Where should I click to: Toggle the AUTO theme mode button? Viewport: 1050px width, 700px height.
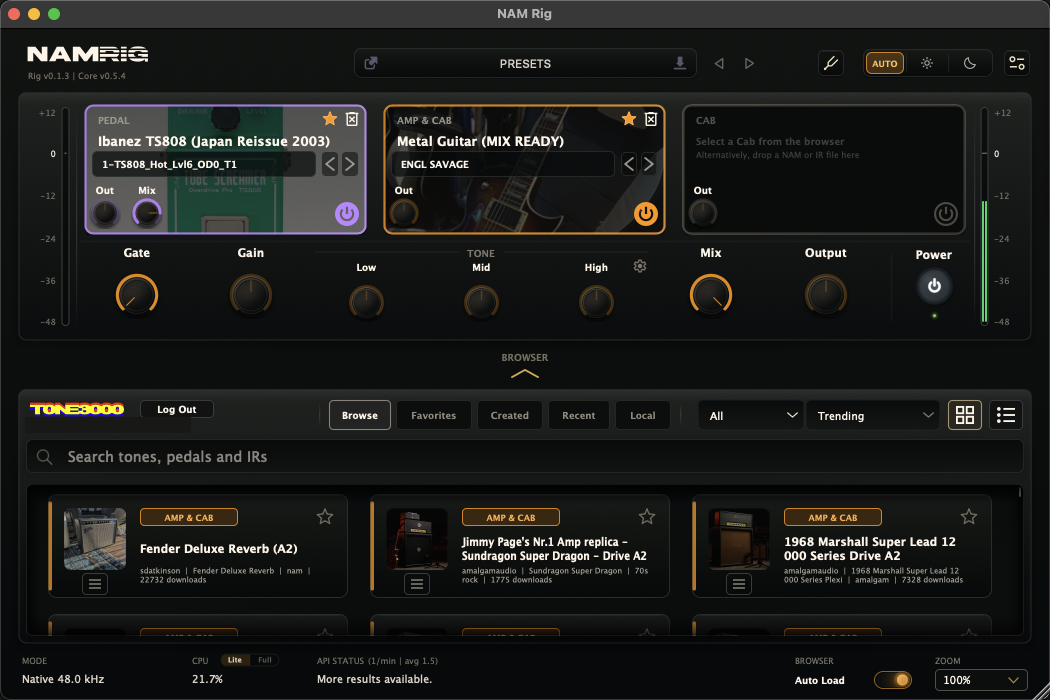tap(885, 64)
